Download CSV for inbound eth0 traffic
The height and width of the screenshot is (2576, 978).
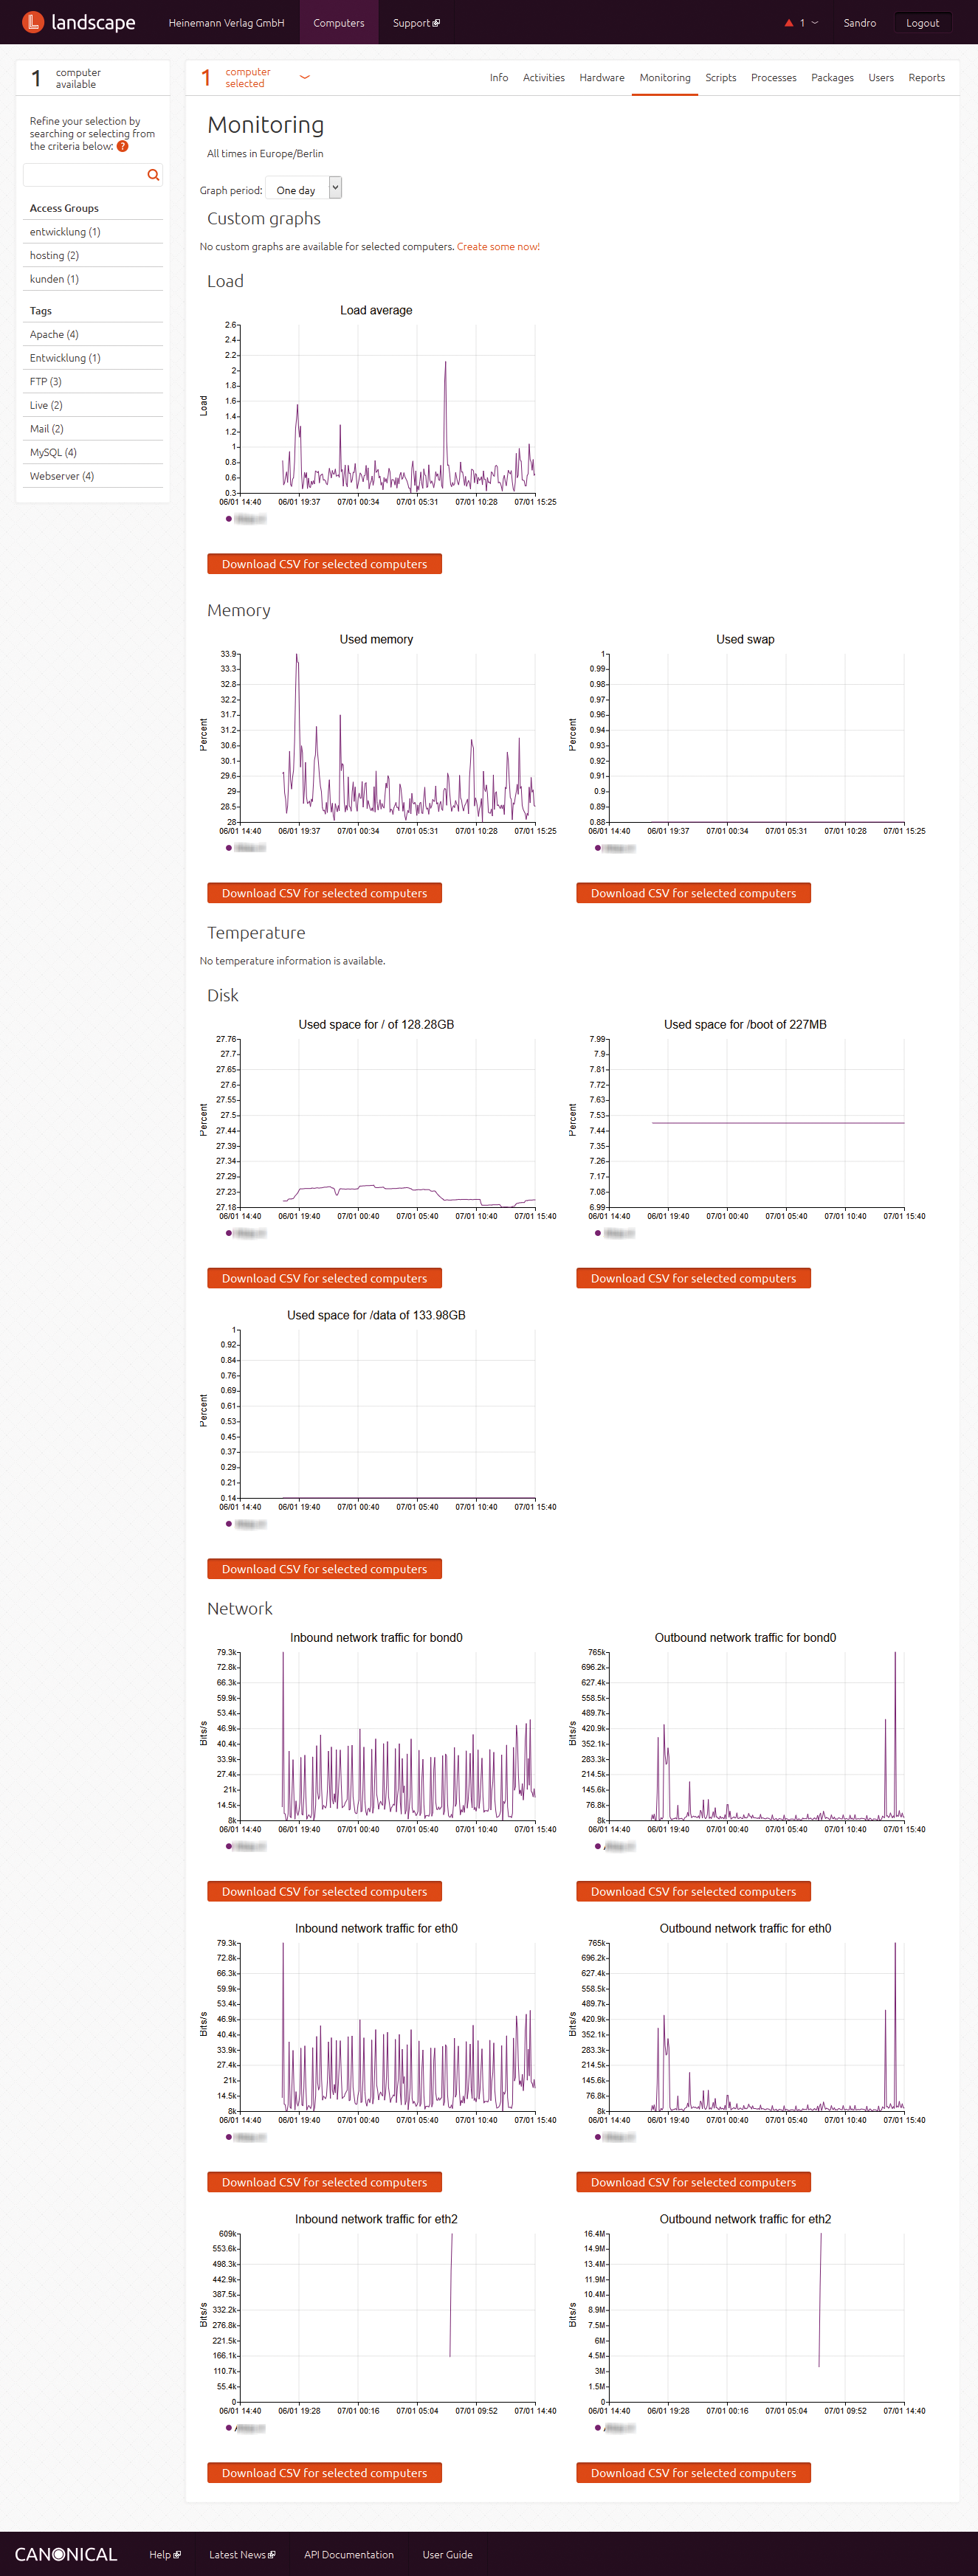324,2182
